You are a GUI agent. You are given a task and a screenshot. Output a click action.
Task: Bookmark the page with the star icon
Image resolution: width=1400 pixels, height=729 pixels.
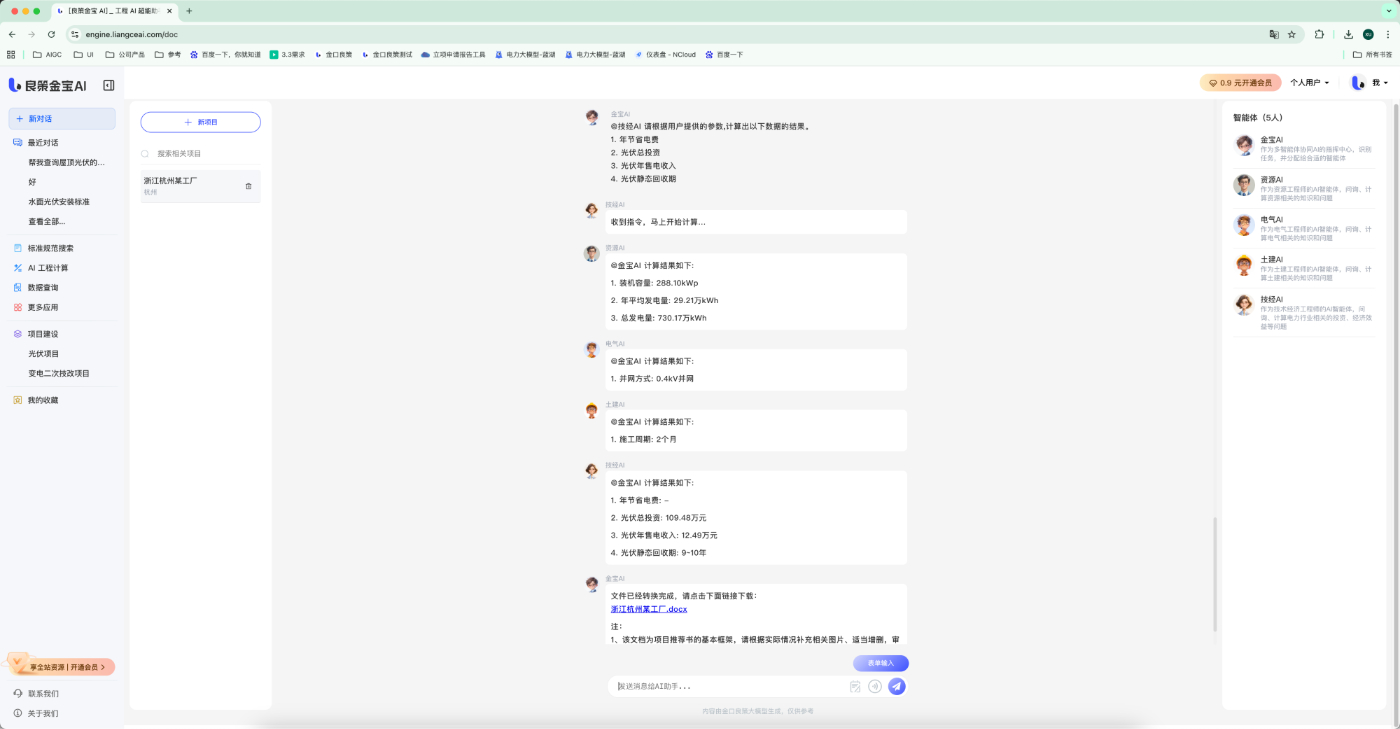(x=1292, y=34)
